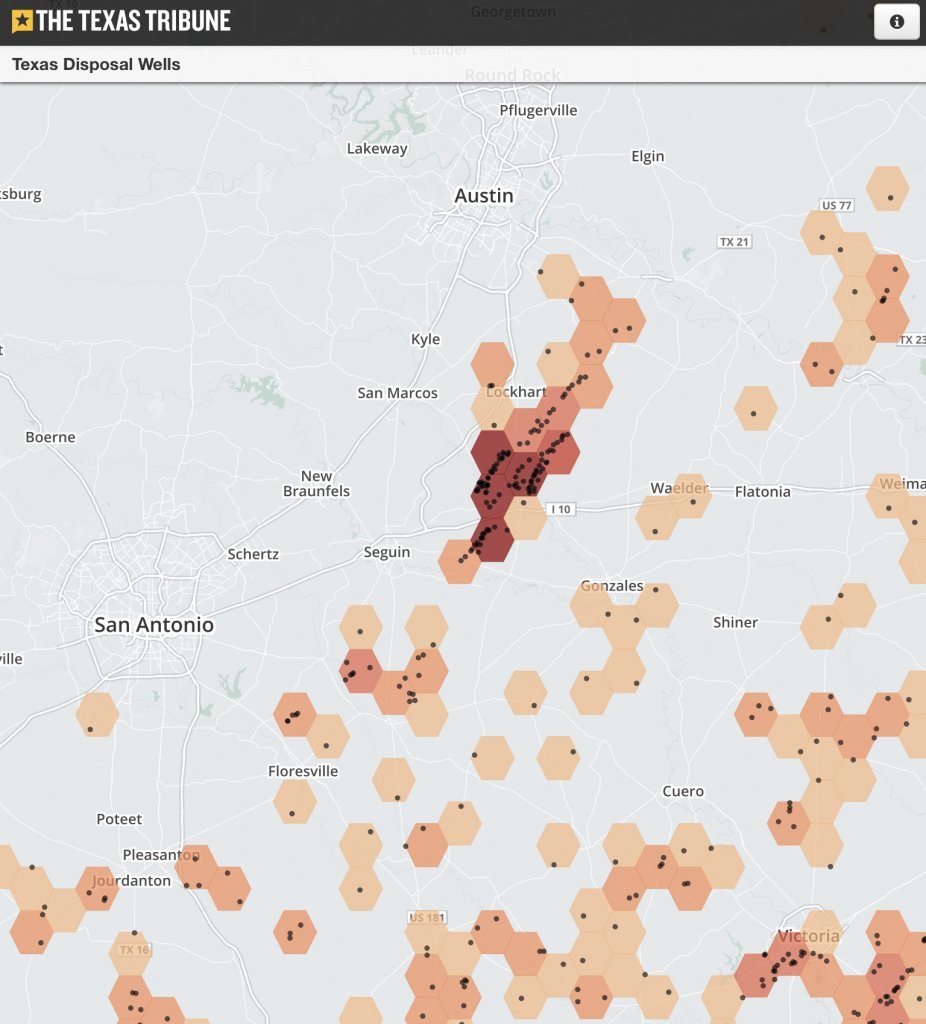Click the US 77 highway shield
Screen dimensions: 926x1024
pyautogui.click(x=835, y=205)
